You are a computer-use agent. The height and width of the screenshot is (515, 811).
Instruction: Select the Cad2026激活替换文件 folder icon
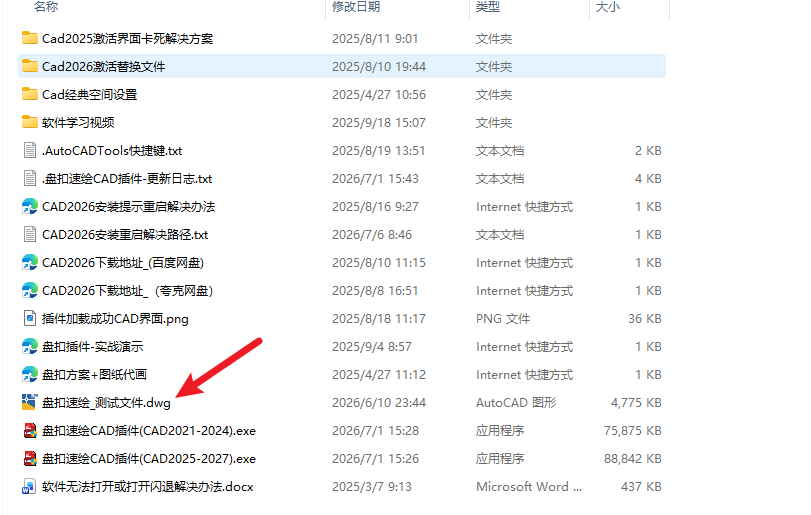click(x=29, y=66)
